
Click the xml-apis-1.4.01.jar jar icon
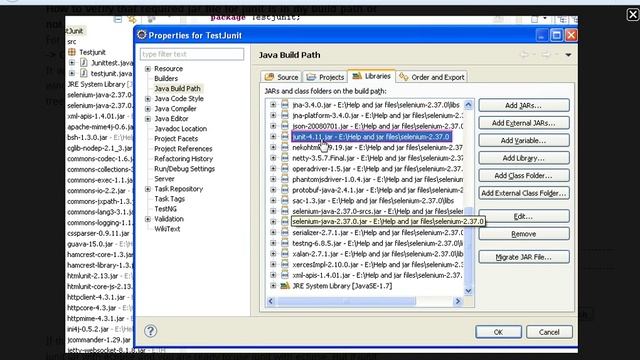click(x=284, y=275)
